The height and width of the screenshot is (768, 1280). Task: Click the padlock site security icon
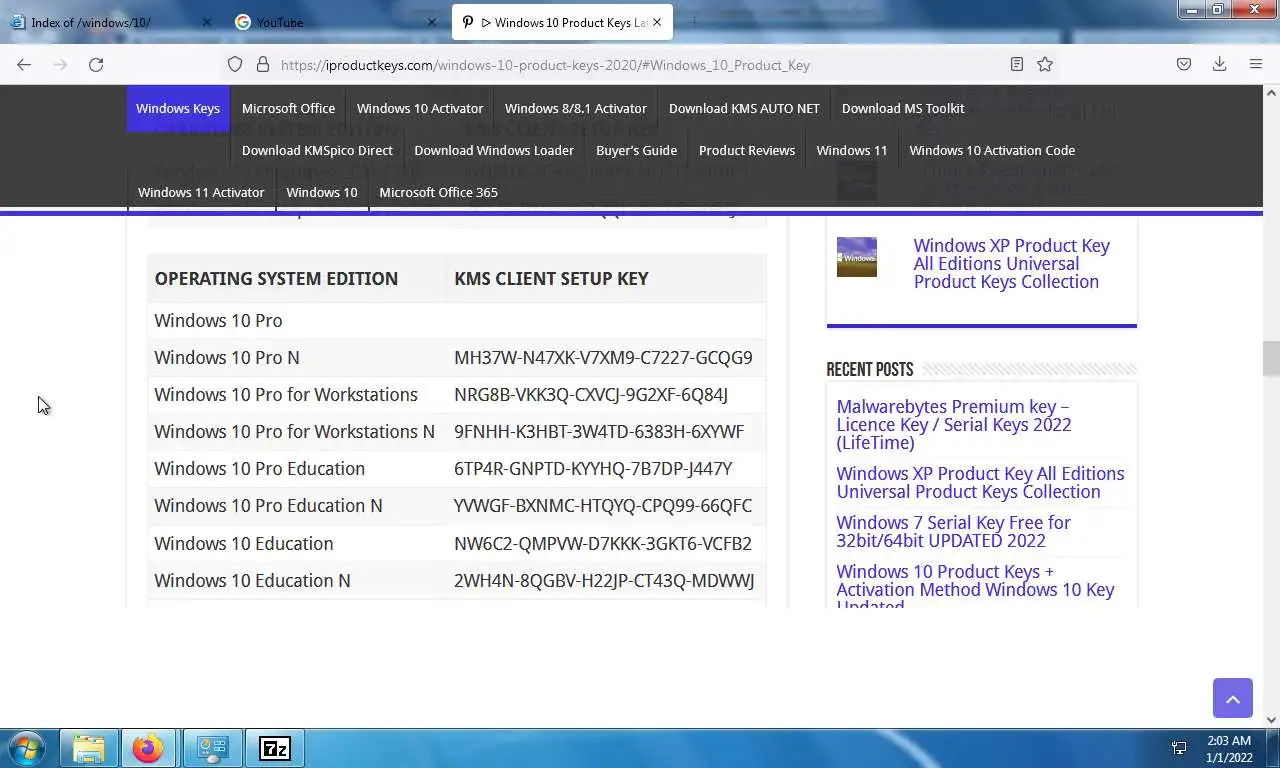[263, 65]
